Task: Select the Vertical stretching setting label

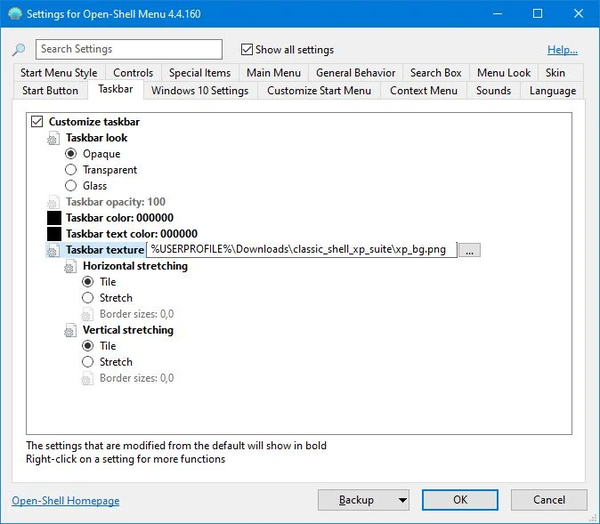Action: coord(128,330)
